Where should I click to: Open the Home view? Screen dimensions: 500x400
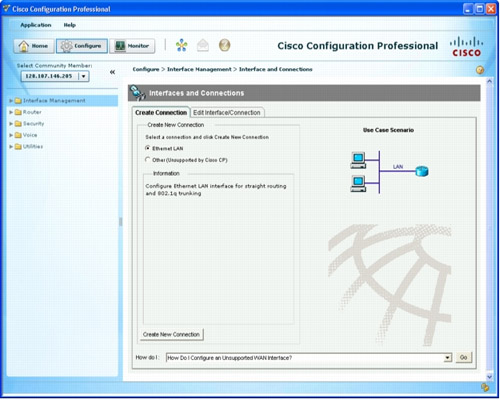pyautogui.click(x=34, y=46)
